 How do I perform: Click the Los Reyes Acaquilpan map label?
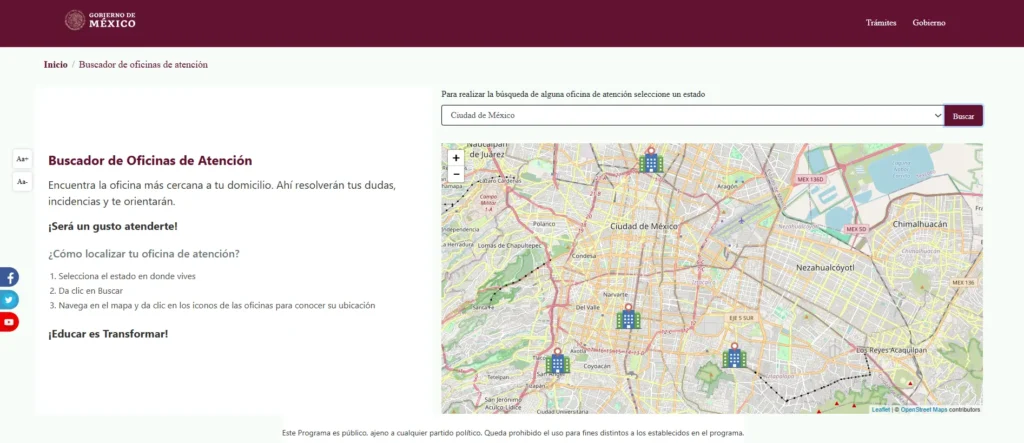coord(891,351)
